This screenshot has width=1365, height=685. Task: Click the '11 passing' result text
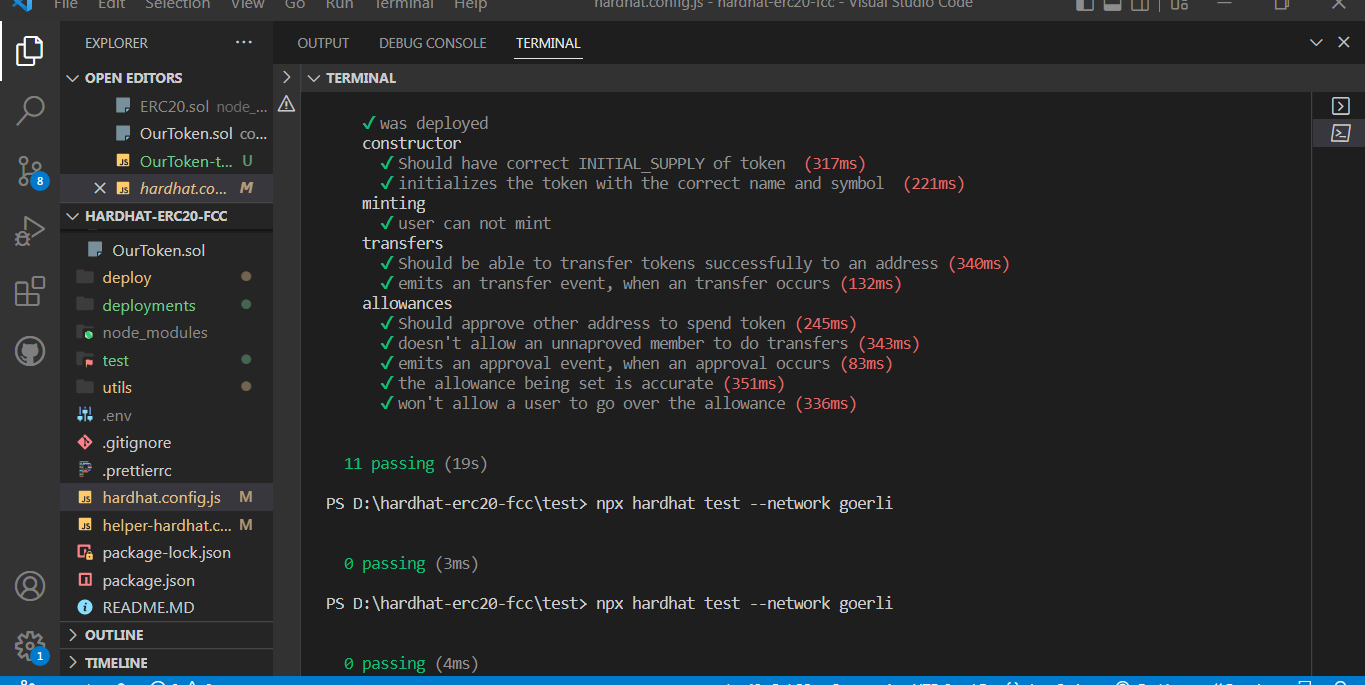click(x=389, y=464)
